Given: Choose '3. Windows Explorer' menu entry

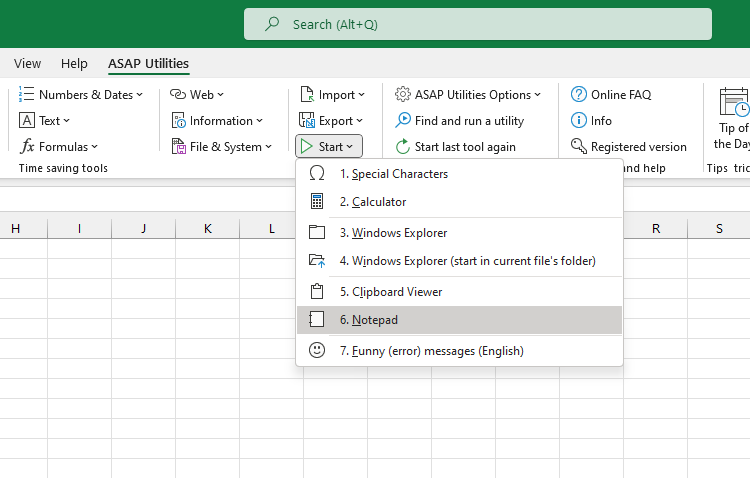Looking at the screenshot, I should [x=459, y=233].
